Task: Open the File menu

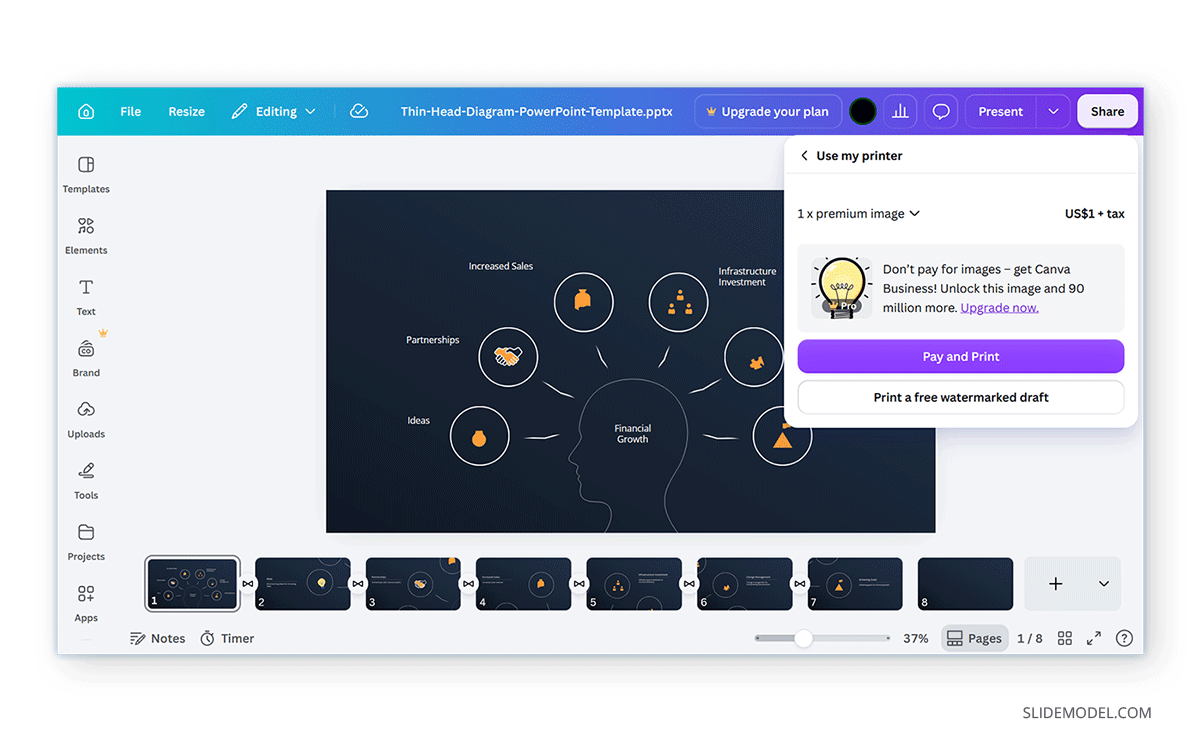Action: click(x=131, y=112)
